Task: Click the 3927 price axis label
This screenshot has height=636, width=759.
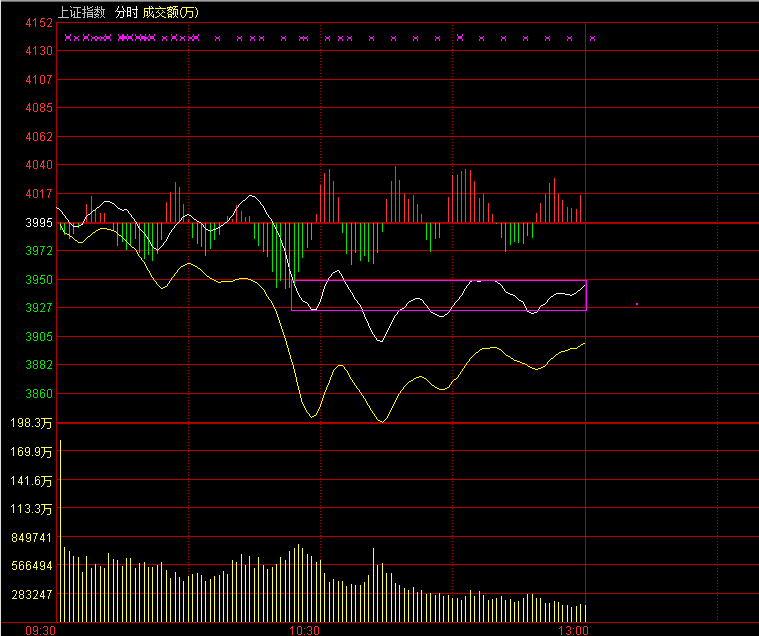Action: point(39,308)
